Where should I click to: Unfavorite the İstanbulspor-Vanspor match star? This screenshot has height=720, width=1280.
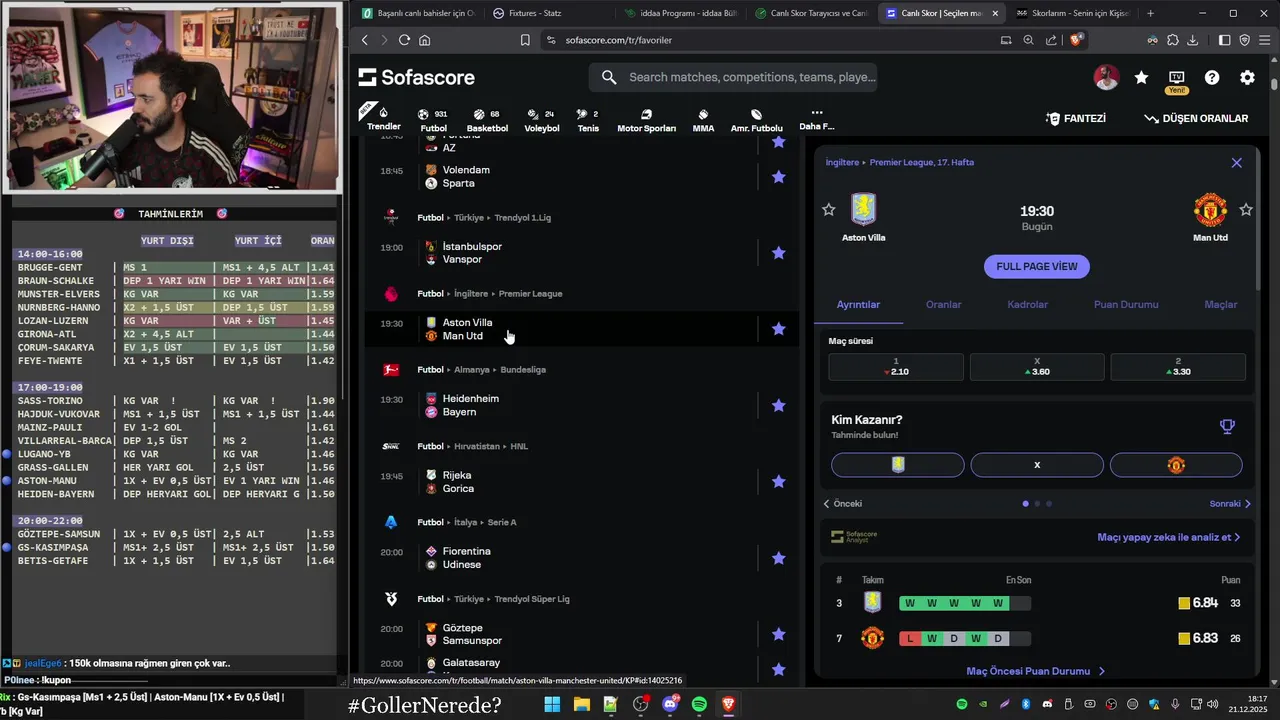coord(779,253)
